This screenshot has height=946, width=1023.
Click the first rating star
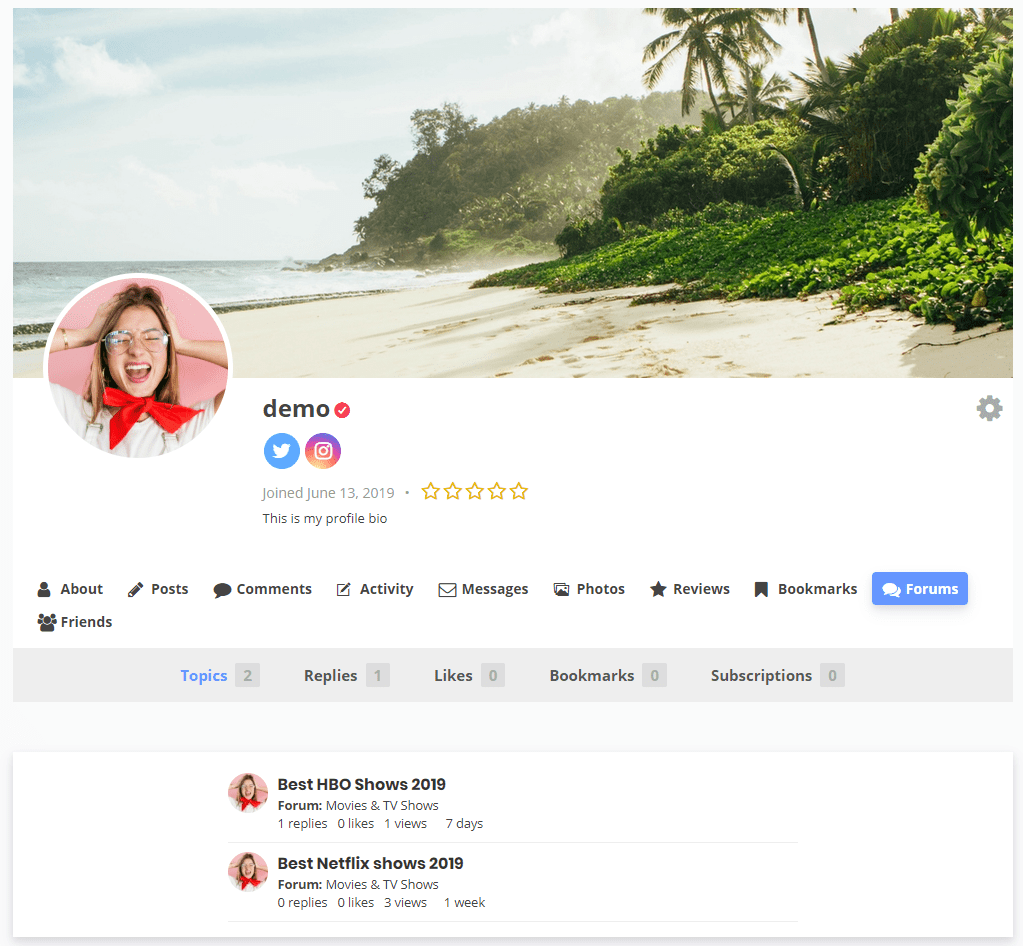[431, 491]
